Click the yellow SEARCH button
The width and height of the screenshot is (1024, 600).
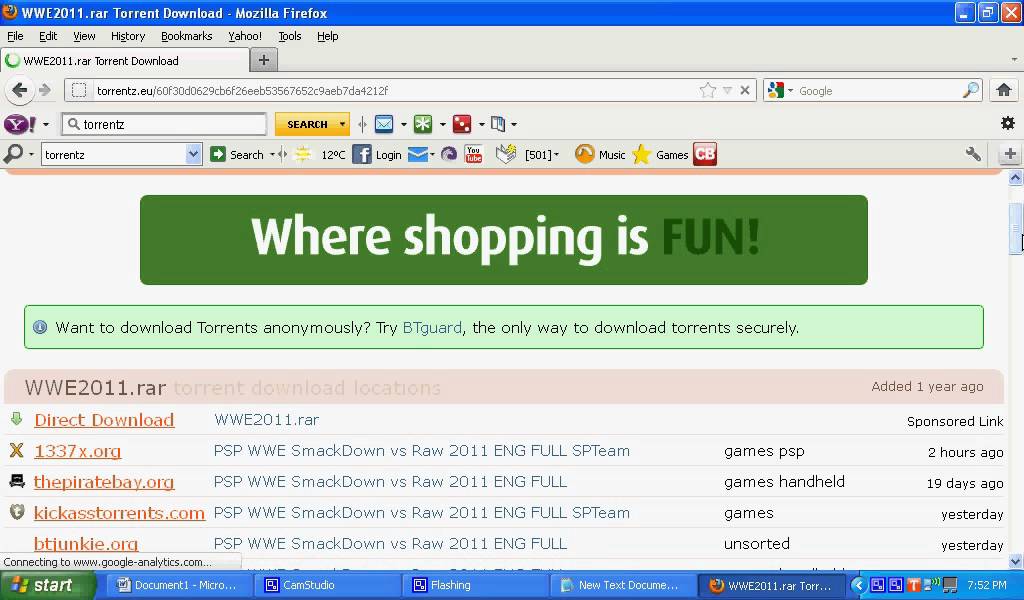[x=307, y=124]
